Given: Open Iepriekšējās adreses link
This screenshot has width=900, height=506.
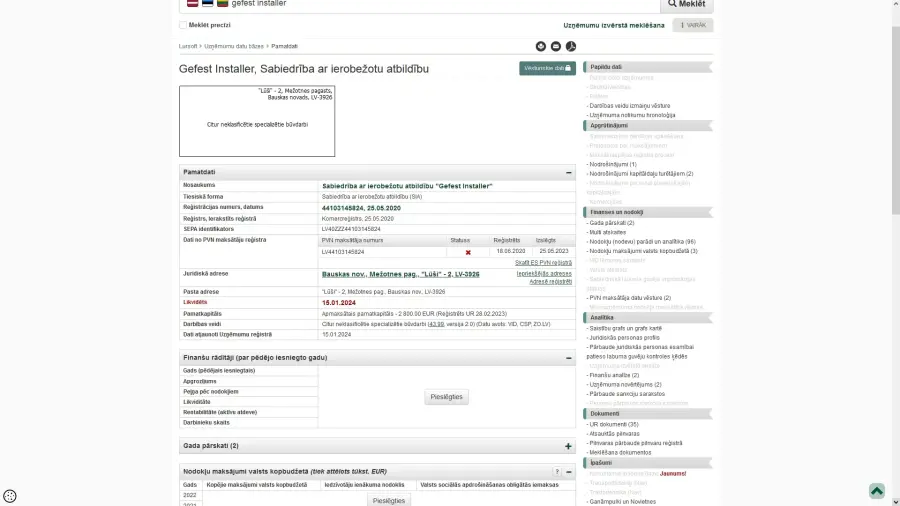Looking at the screenshot, I should point(544,274).
